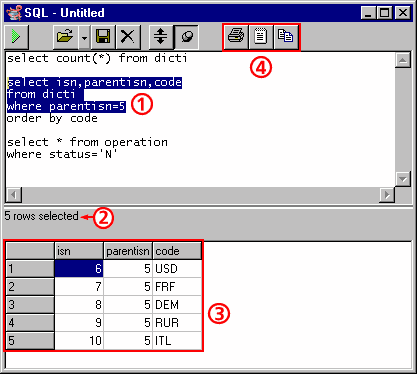Run the query with the green play button
This screenshot has height=374, width=417.
pos(16,36)
